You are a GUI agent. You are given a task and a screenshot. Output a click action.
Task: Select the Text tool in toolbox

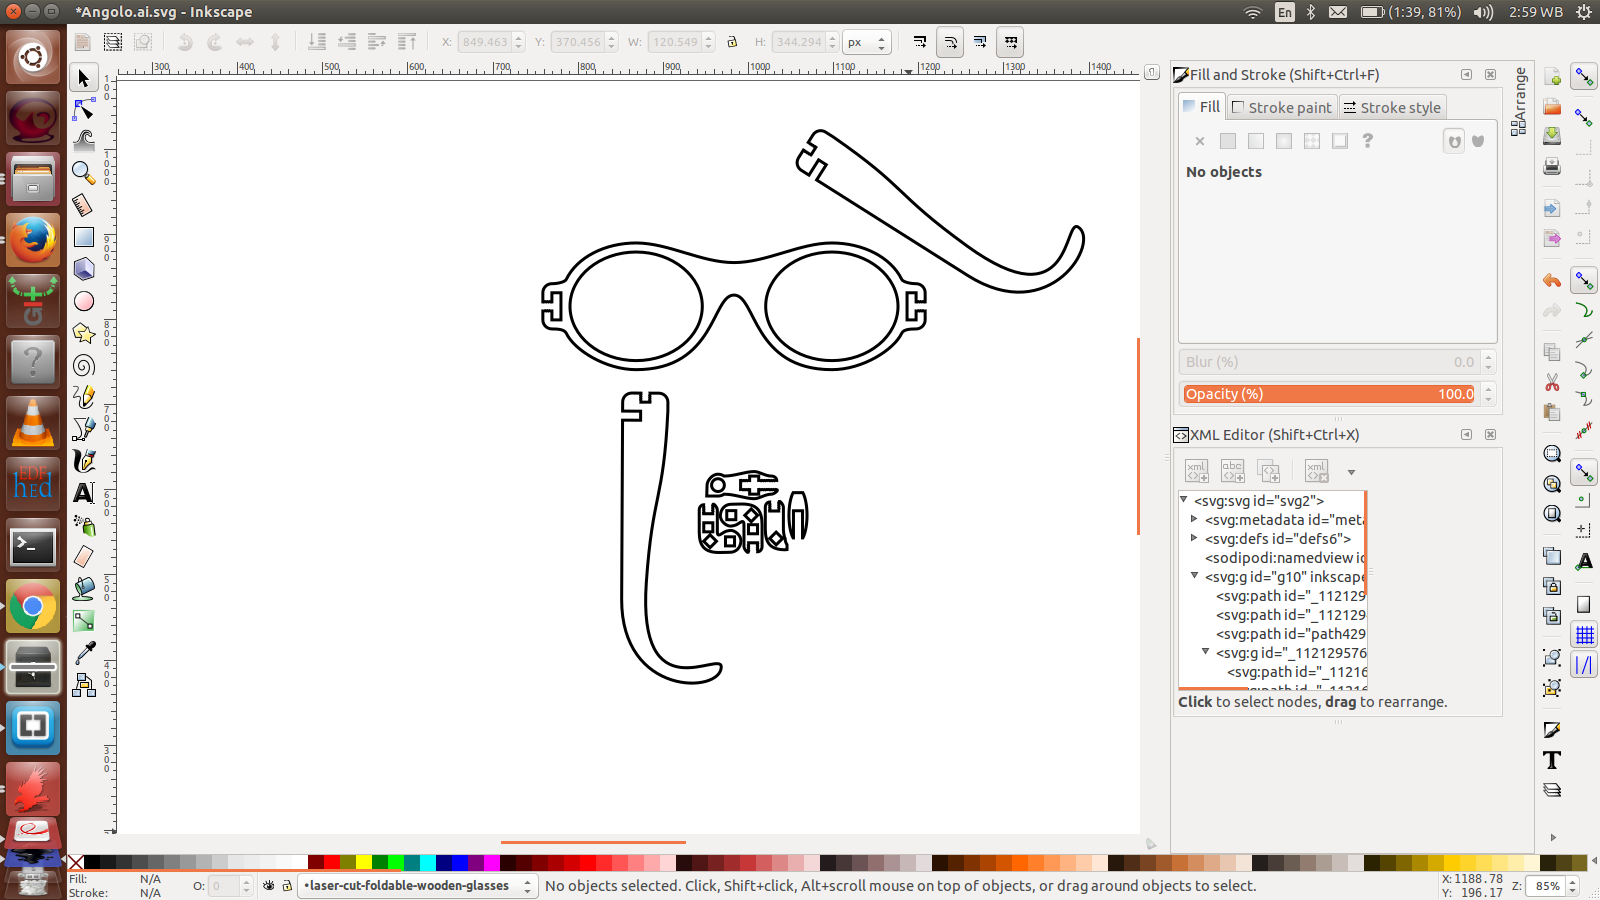pos(84,493)
